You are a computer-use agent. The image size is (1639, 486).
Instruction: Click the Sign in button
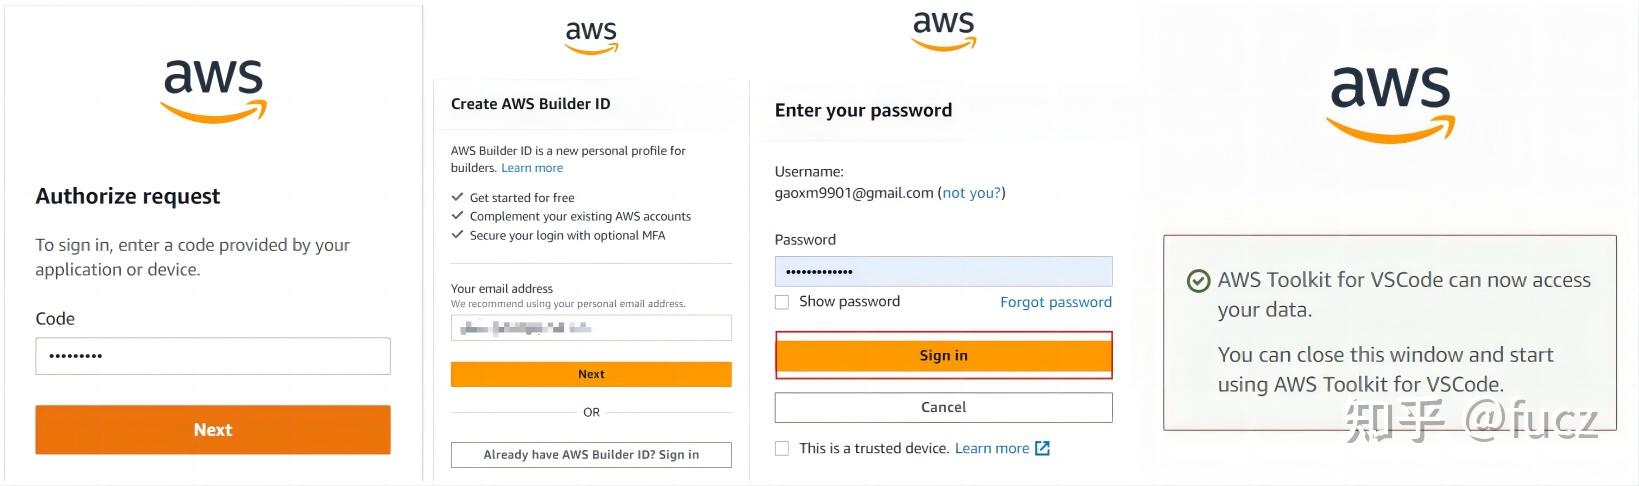click(x=943, y=355)
